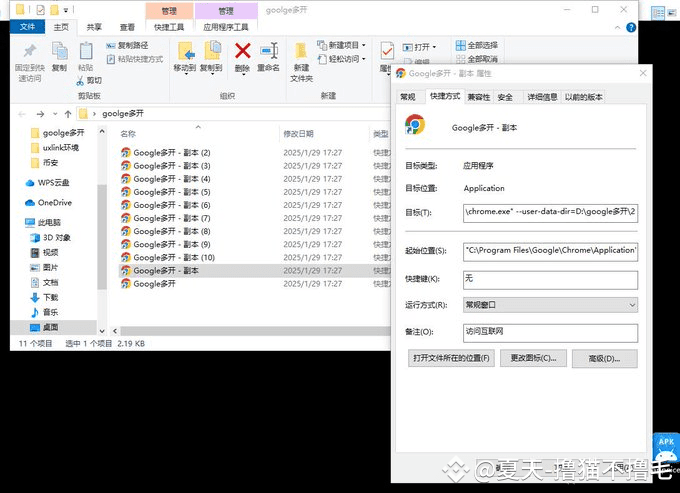Sort files by 名称 column header
This screenshot has width=680, height=493.
click(128, 134)
